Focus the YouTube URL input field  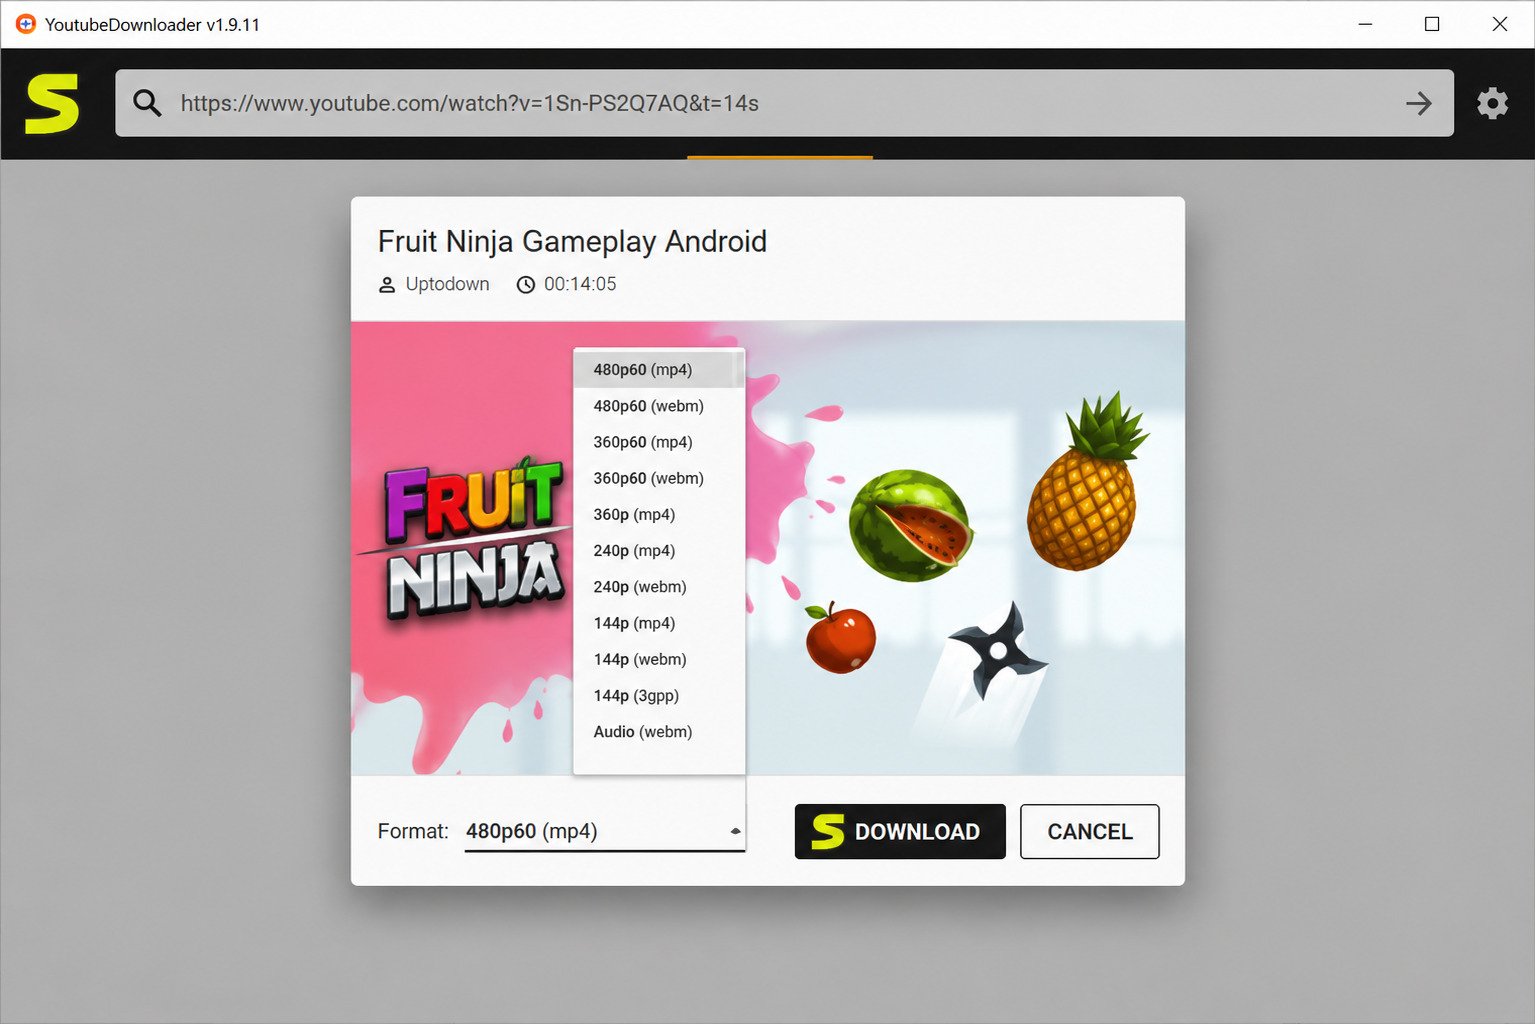784,103
